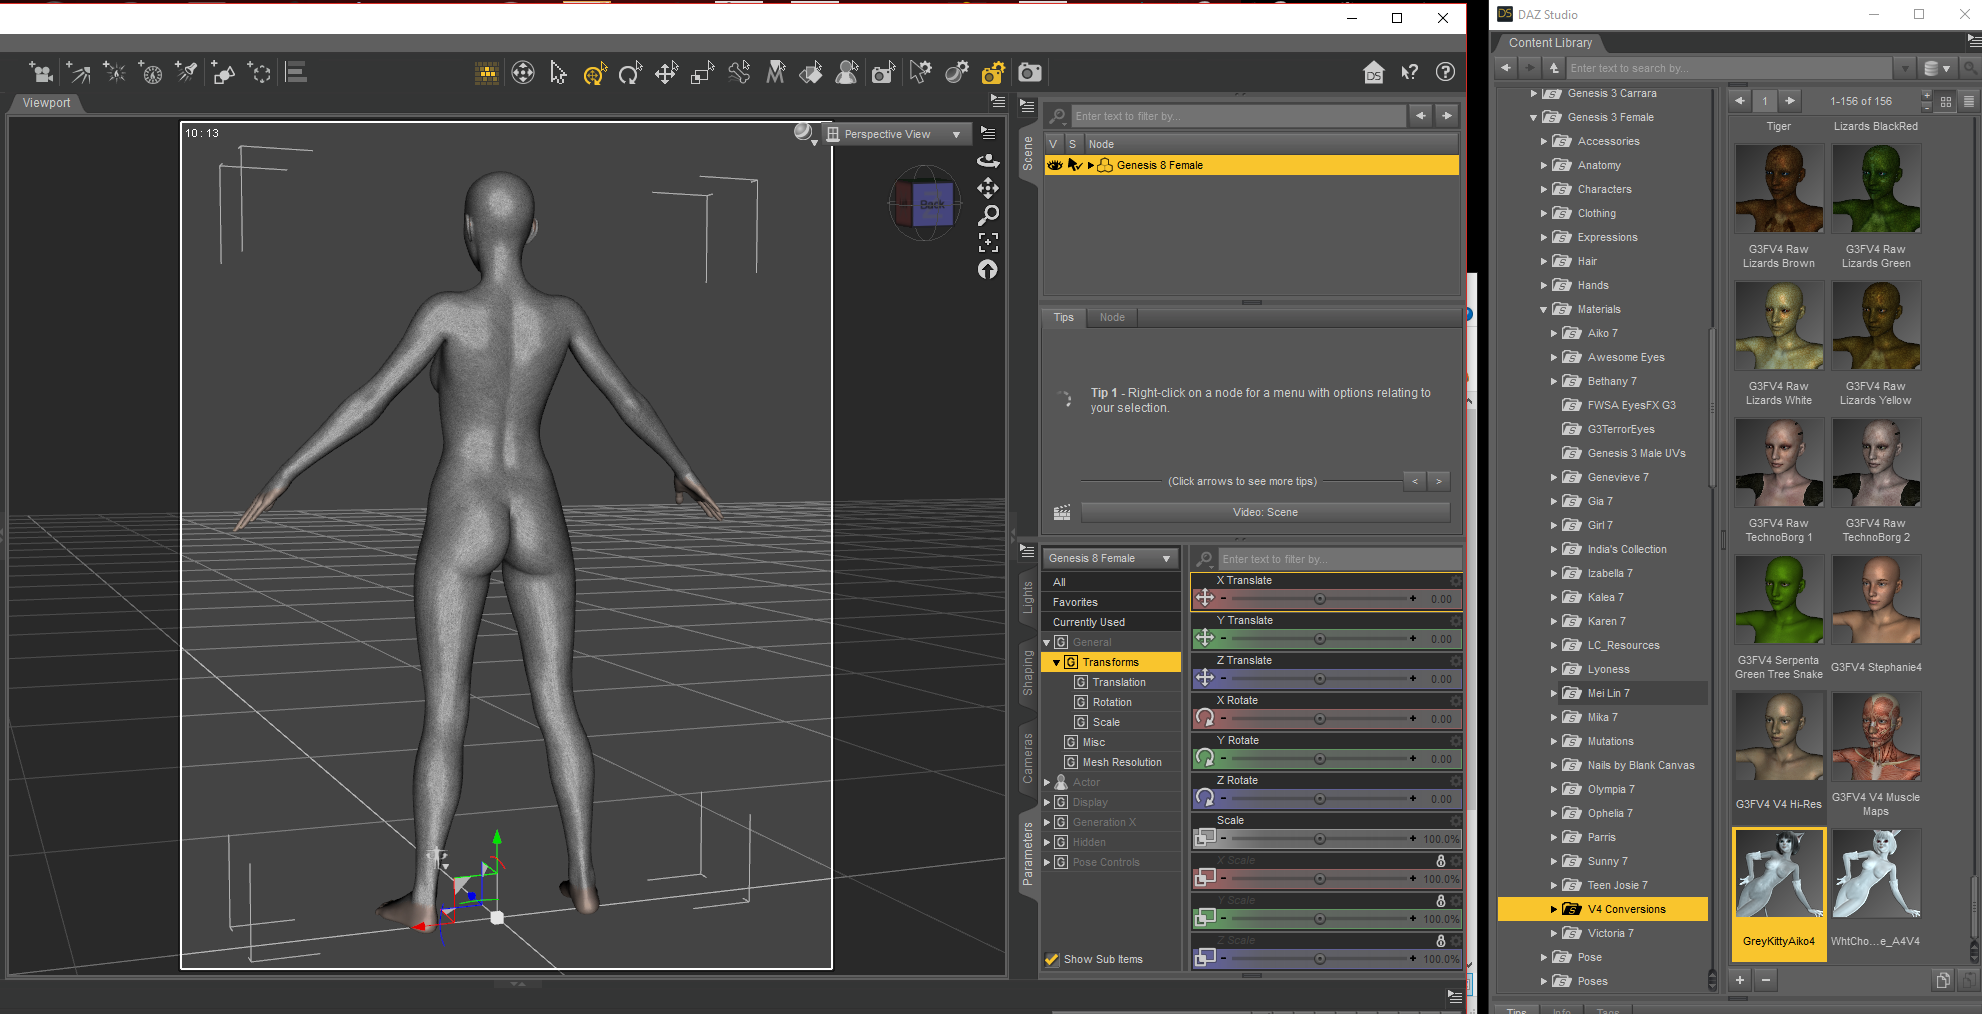This screenshot has width=1982, height=1014.
Task: Add item with plus button below thumbnails
Action: coord(1740,980)
